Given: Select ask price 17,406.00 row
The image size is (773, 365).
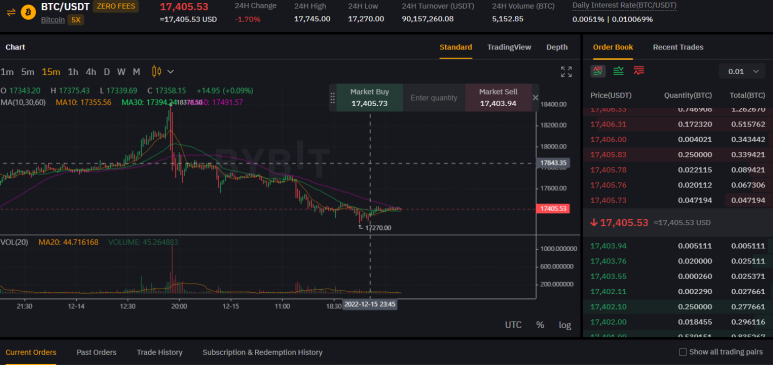Looking at the screenshot, I should coord(678,140).
